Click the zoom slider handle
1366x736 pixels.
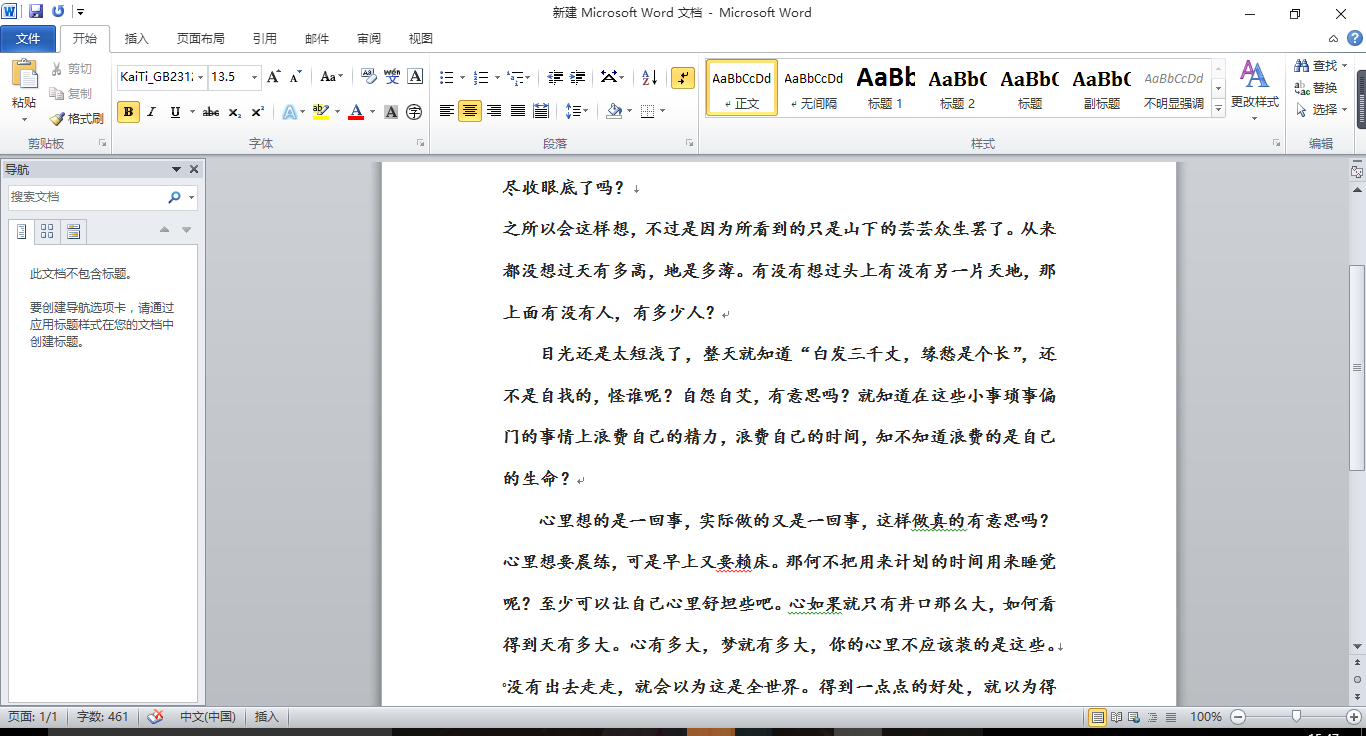pyautogui.click(x=1296, y=717)
